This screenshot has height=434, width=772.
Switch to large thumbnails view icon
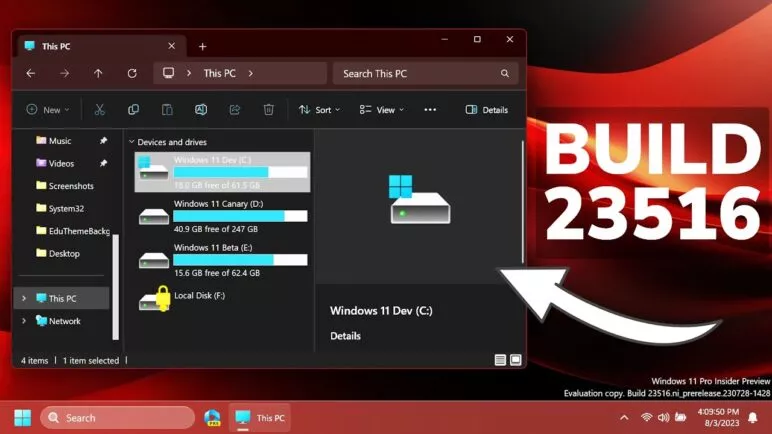point(515,360)
